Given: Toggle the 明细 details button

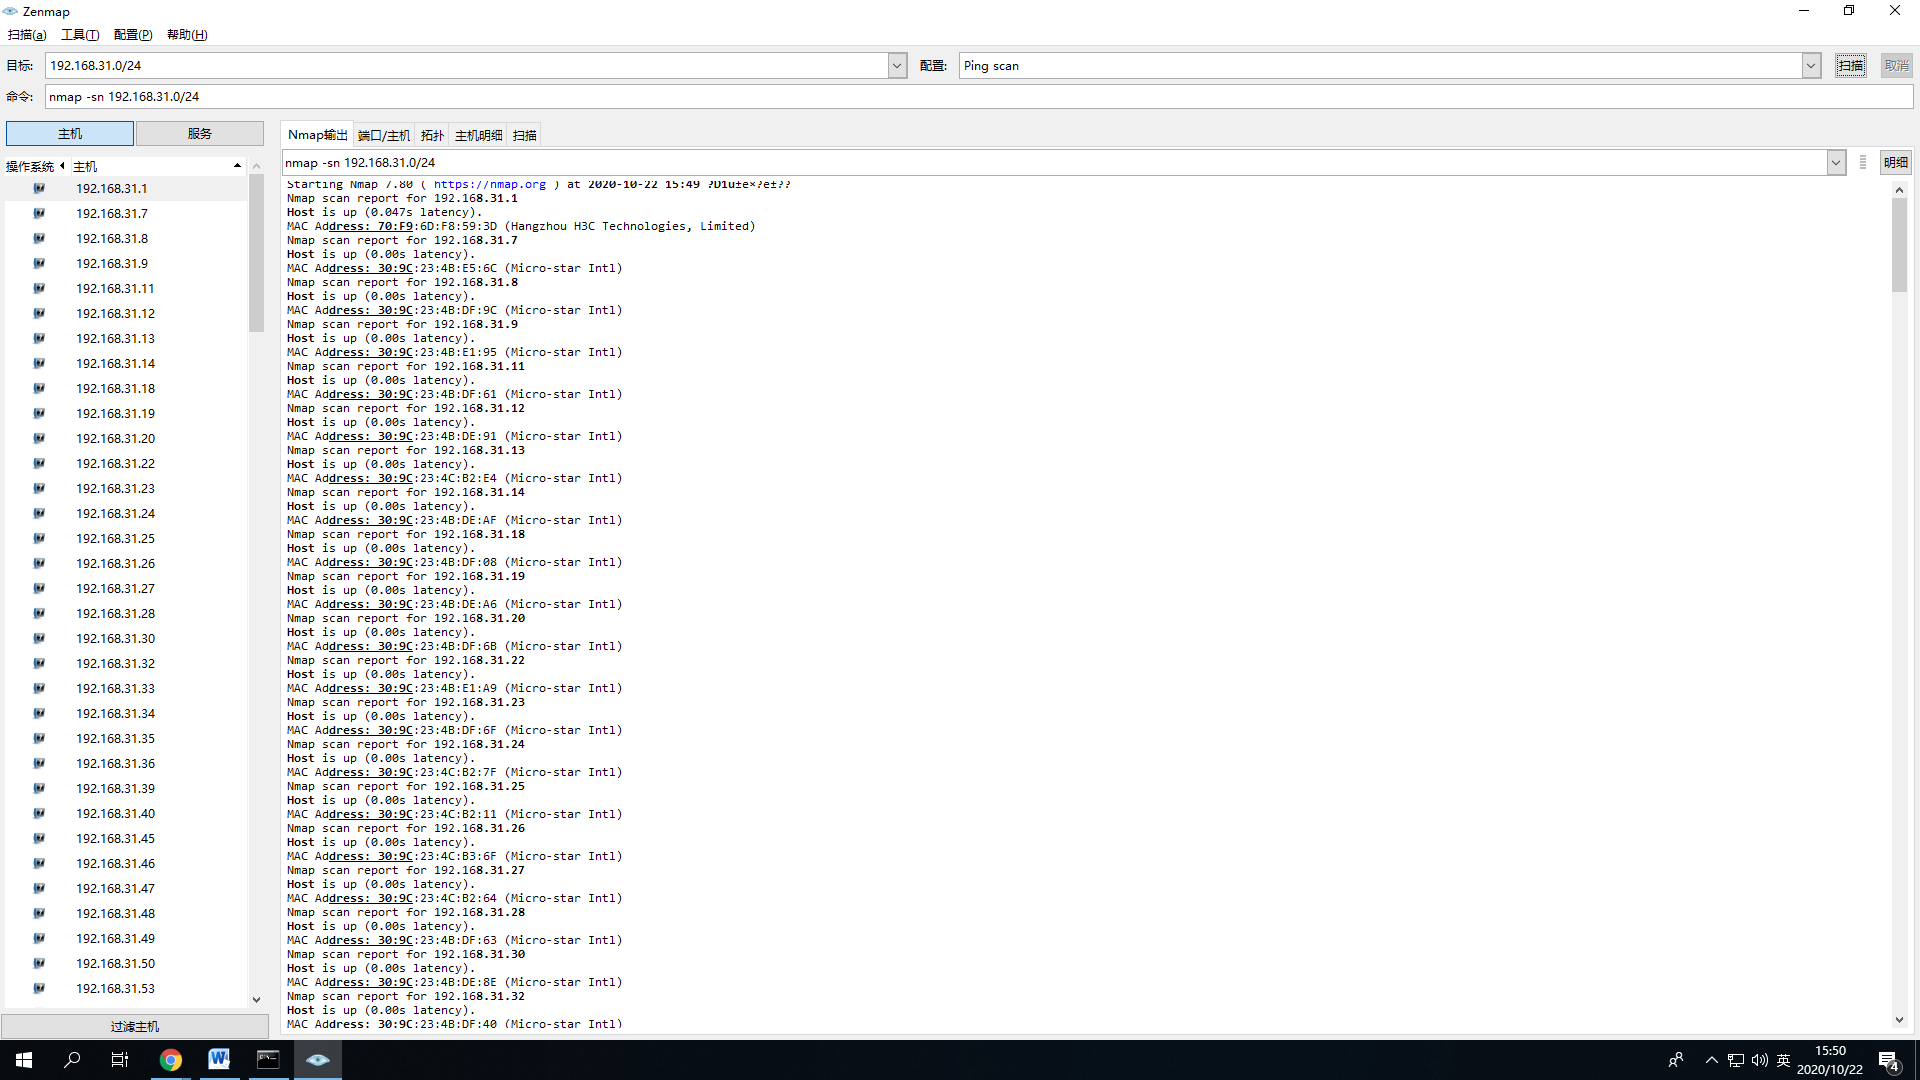Looking at the screenshot, I should click(x=1896, y=163).
